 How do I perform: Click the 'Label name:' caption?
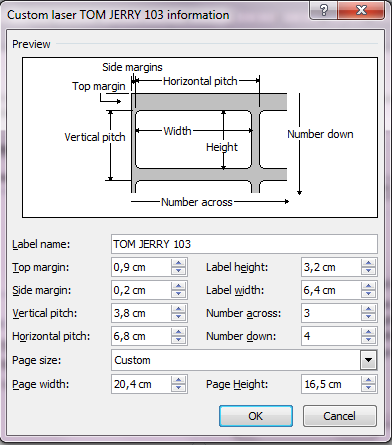41,244
